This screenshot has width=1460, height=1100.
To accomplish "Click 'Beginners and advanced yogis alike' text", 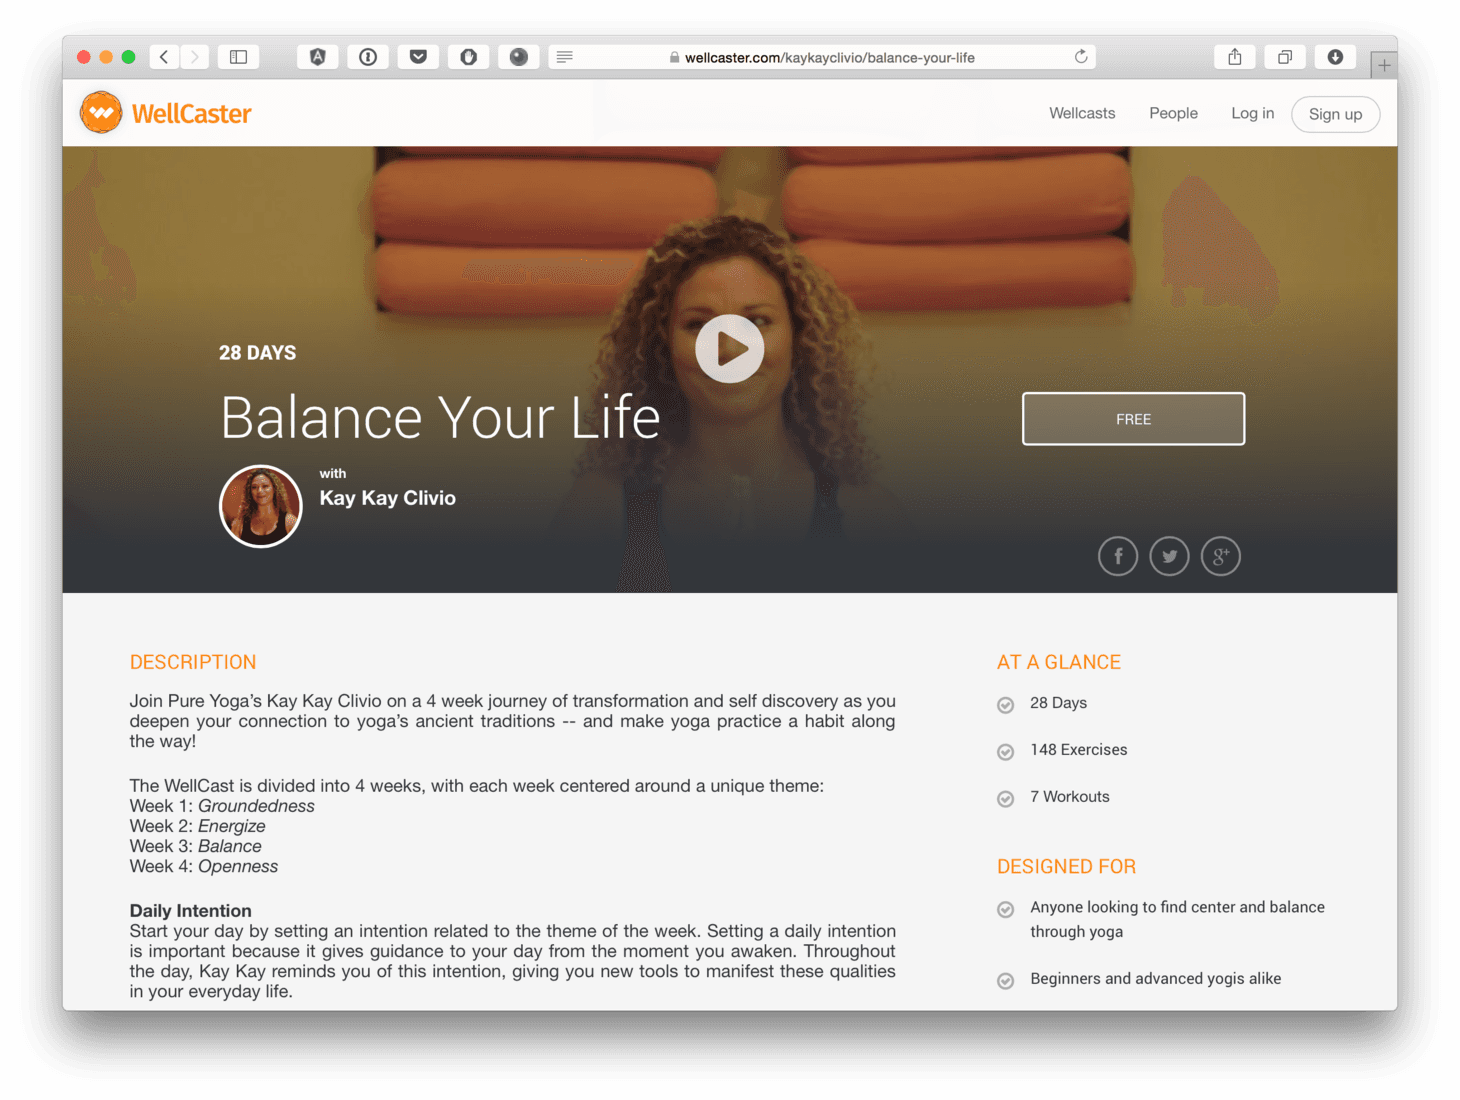I will pyautogui.click(x=1155, y=979).
